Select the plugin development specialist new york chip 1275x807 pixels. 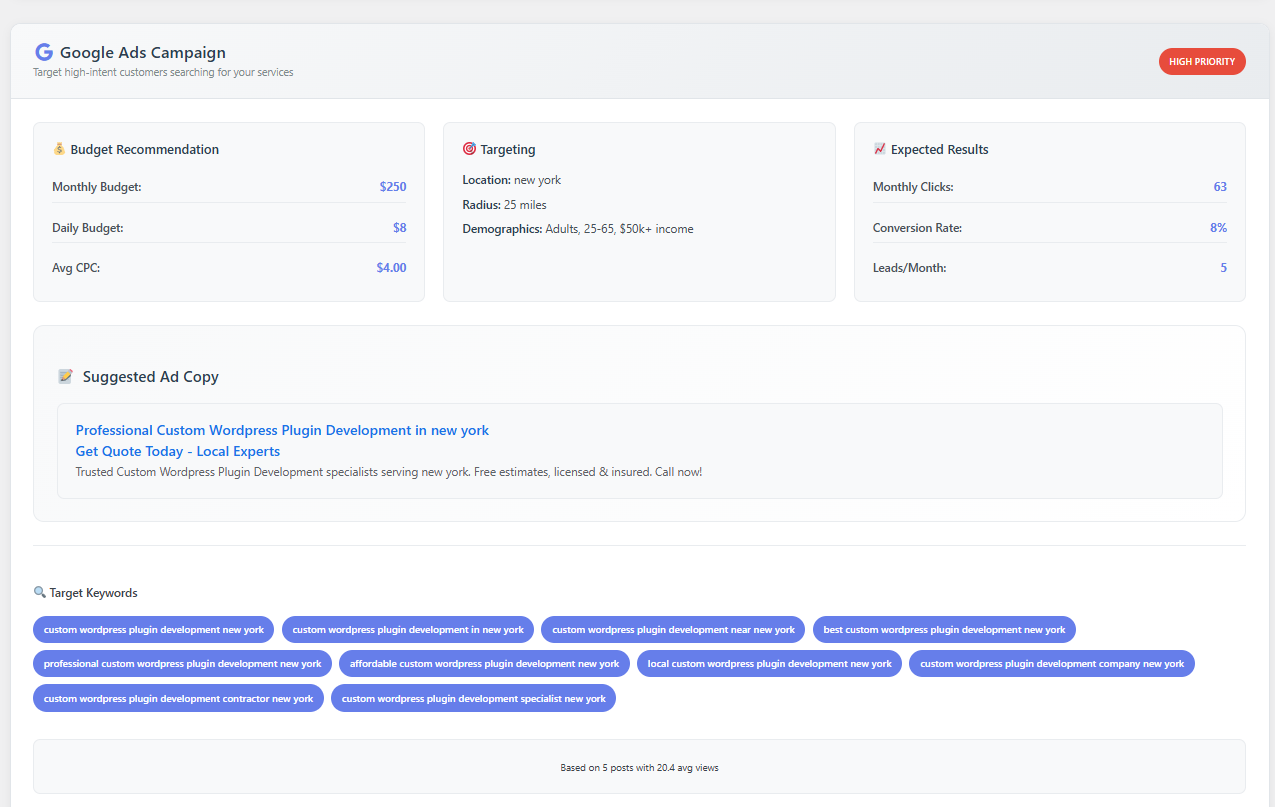pyautogui.click(x=473, y=699)
